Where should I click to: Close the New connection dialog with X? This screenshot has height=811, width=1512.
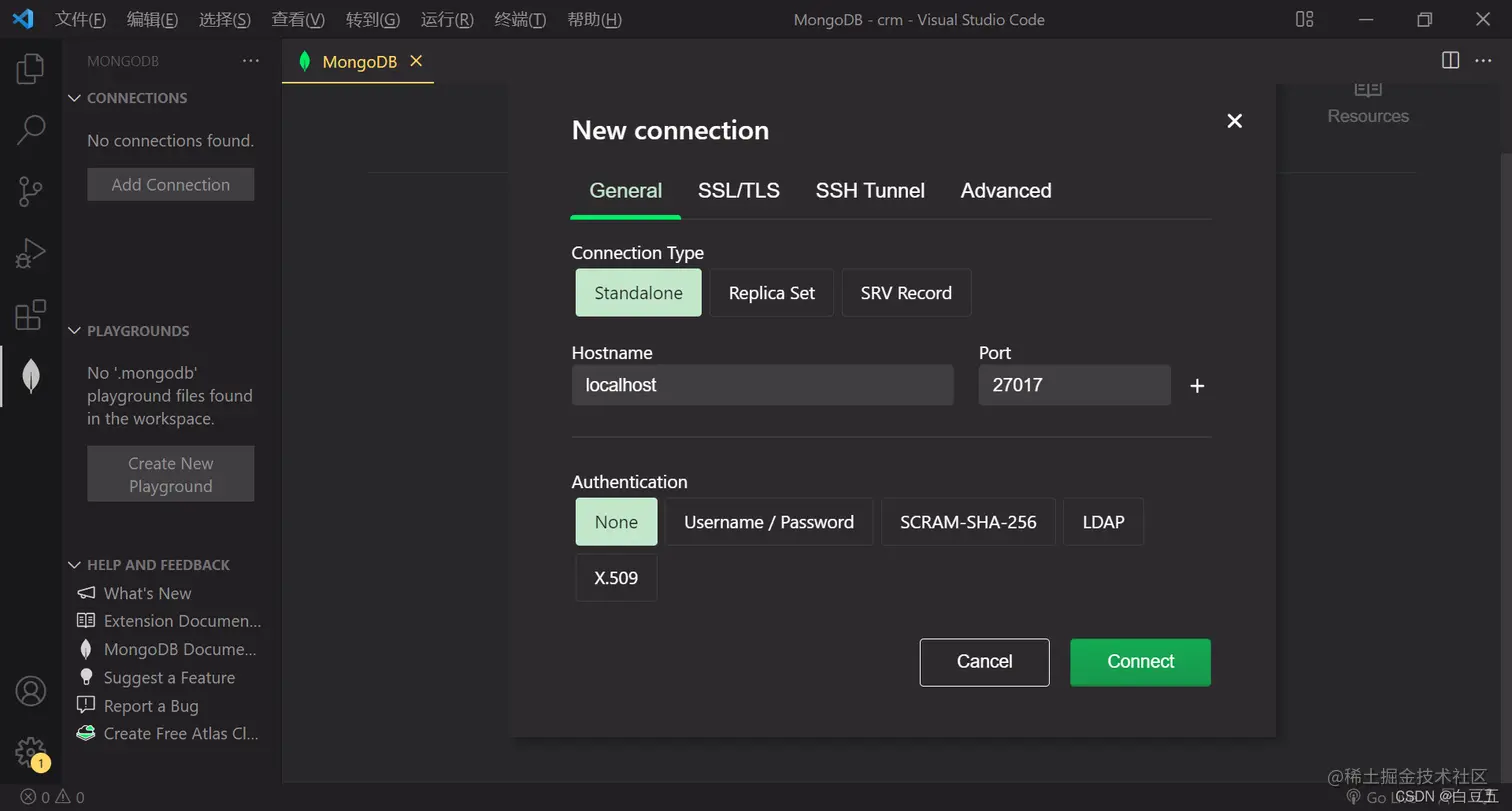click(1234, 121)
